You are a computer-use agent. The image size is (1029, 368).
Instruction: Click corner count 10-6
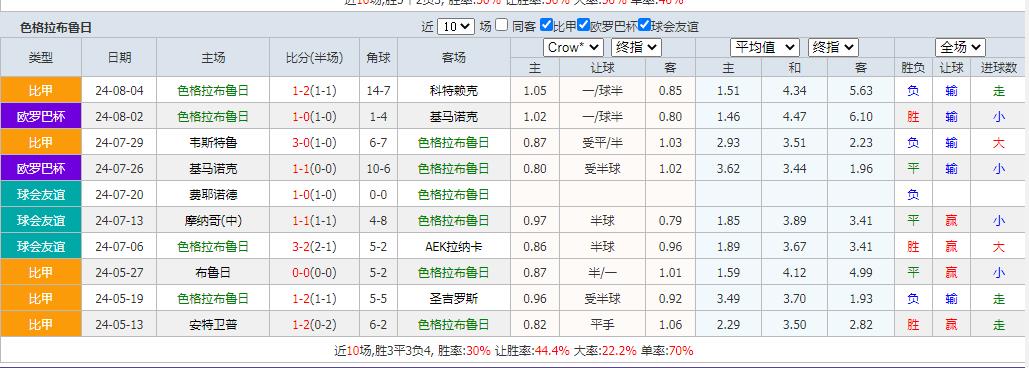[379, 169]
